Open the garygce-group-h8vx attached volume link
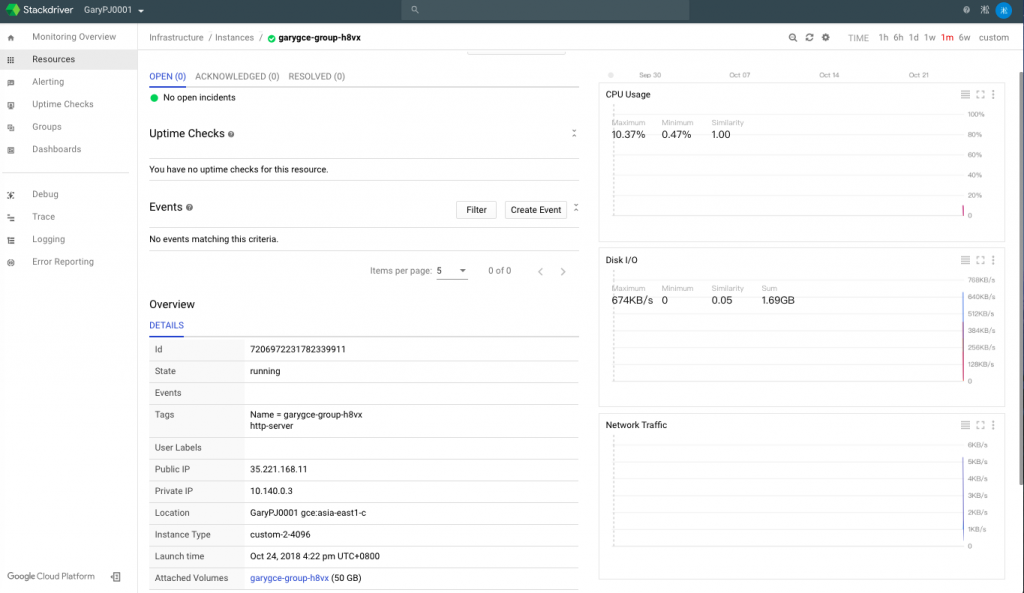Screen dimensions: 1024x593 289,578
